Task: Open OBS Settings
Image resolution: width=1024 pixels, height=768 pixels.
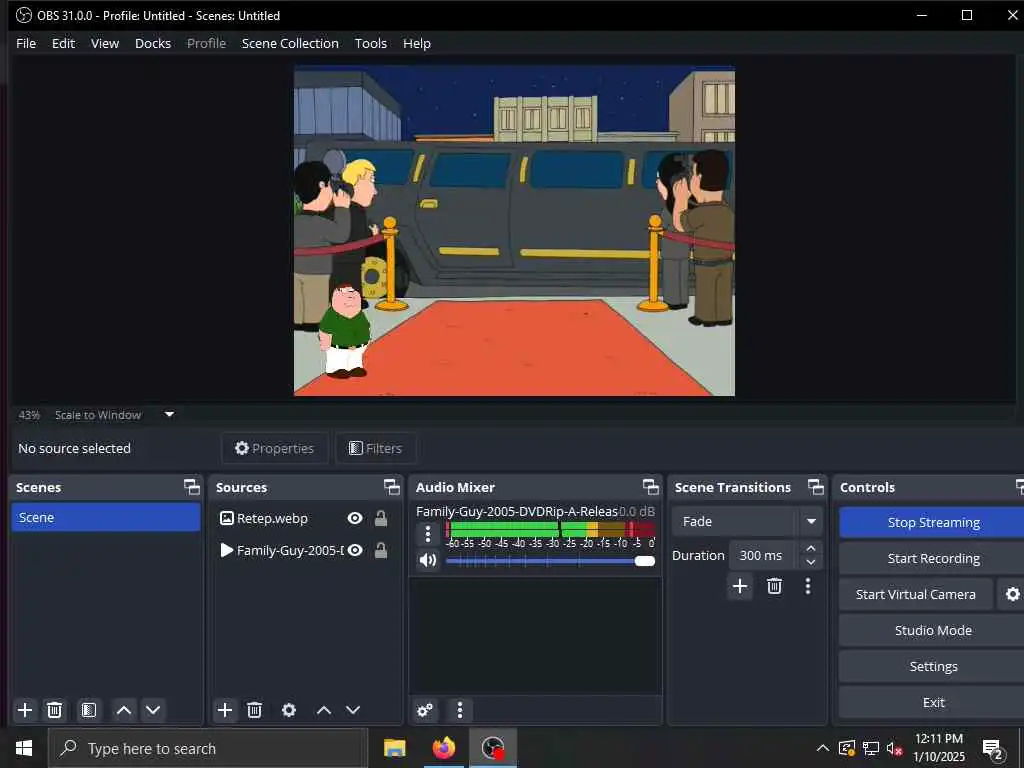Action: 932,666
